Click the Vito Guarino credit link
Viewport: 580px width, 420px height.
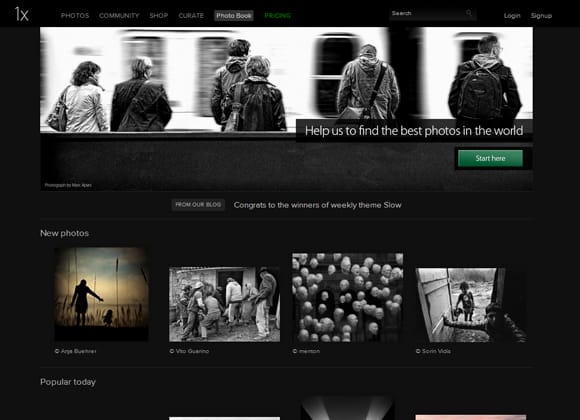[189, 351]
